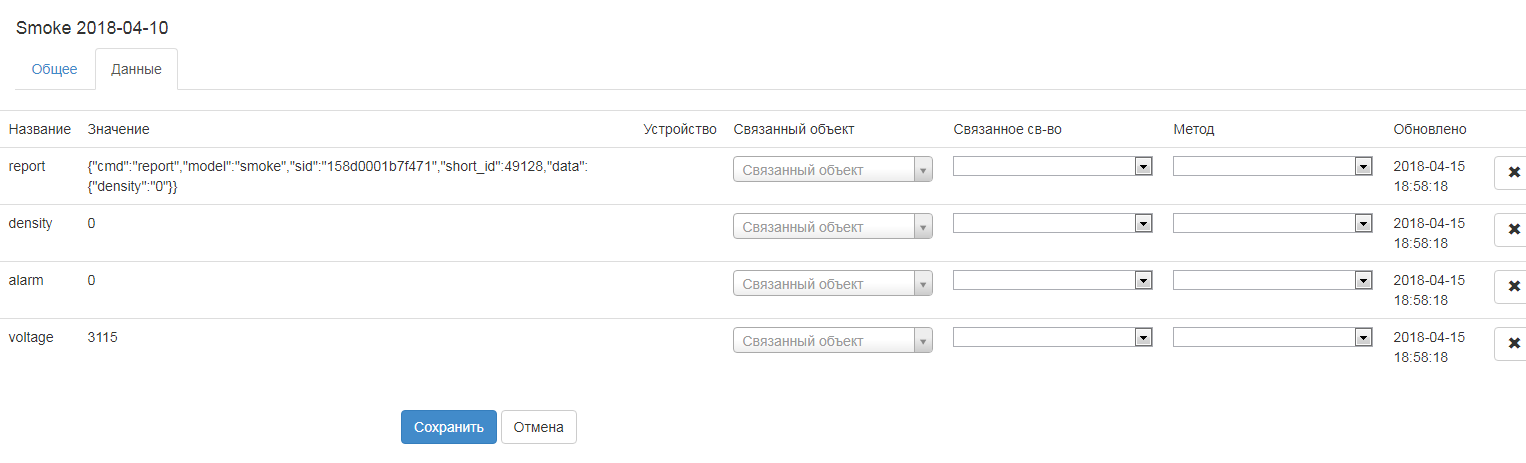Open linked object dropdown for report row
Viewport: 1526px width, 463px height.
click(832, 170)
